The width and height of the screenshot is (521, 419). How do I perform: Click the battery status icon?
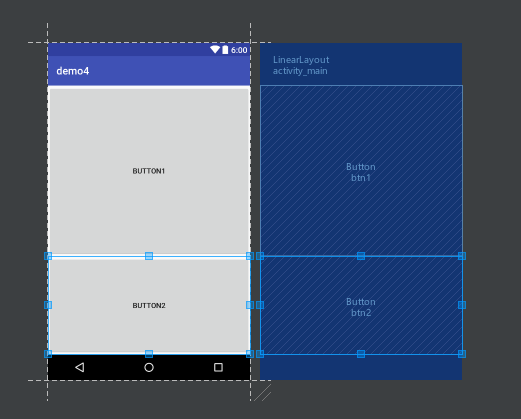[x=225, y=50]
